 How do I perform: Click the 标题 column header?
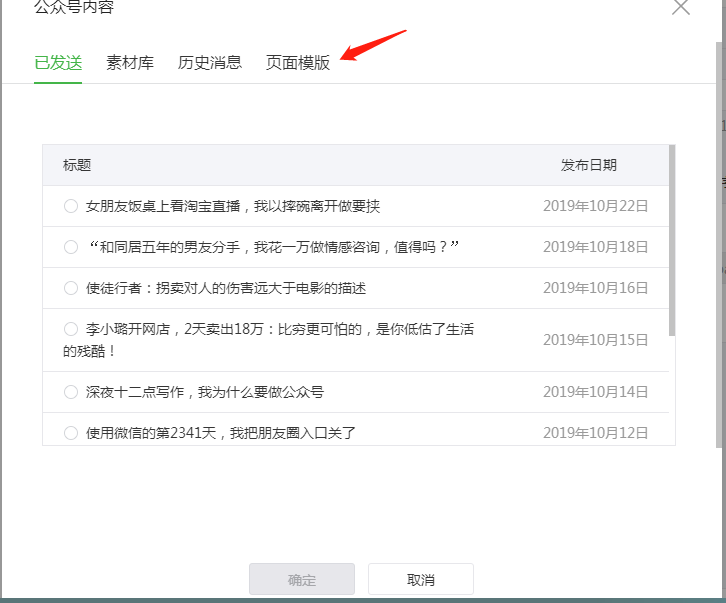coord(77,165)
